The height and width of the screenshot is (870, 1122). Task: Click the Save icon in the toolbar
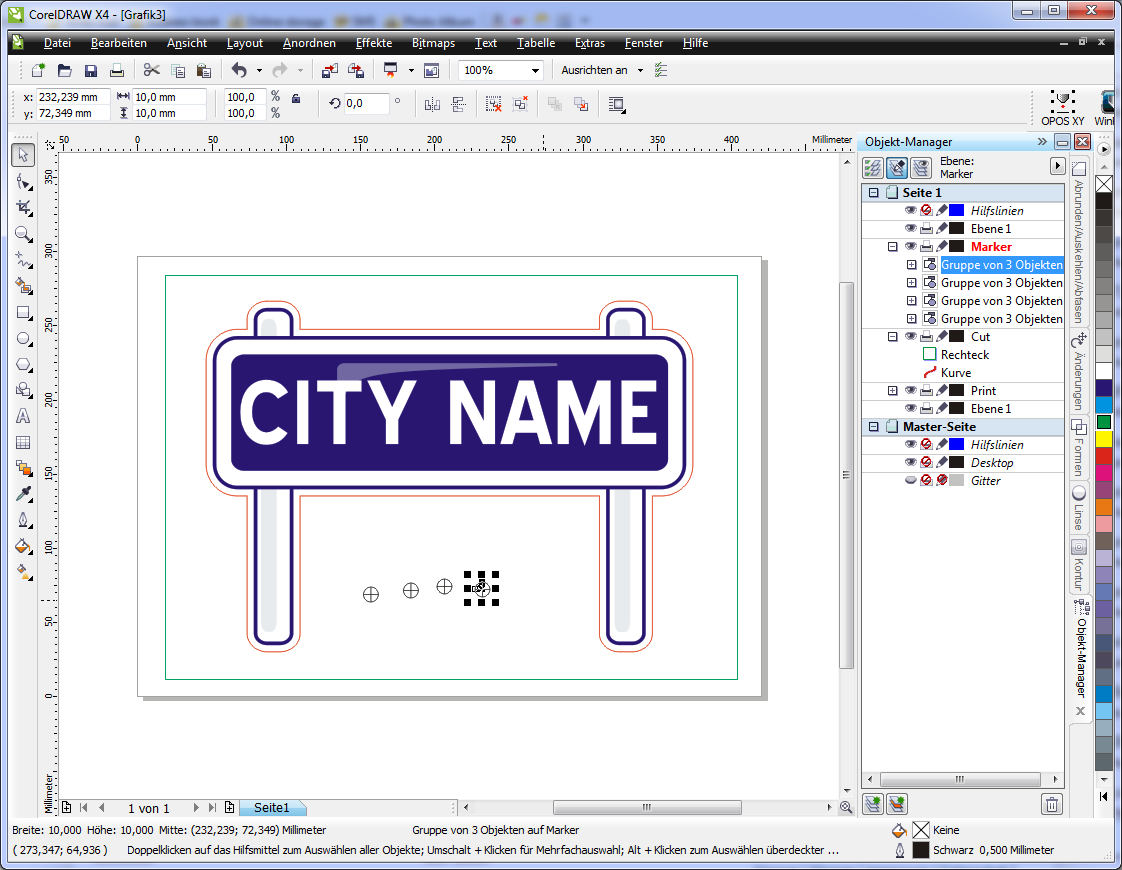pos(91,71)
